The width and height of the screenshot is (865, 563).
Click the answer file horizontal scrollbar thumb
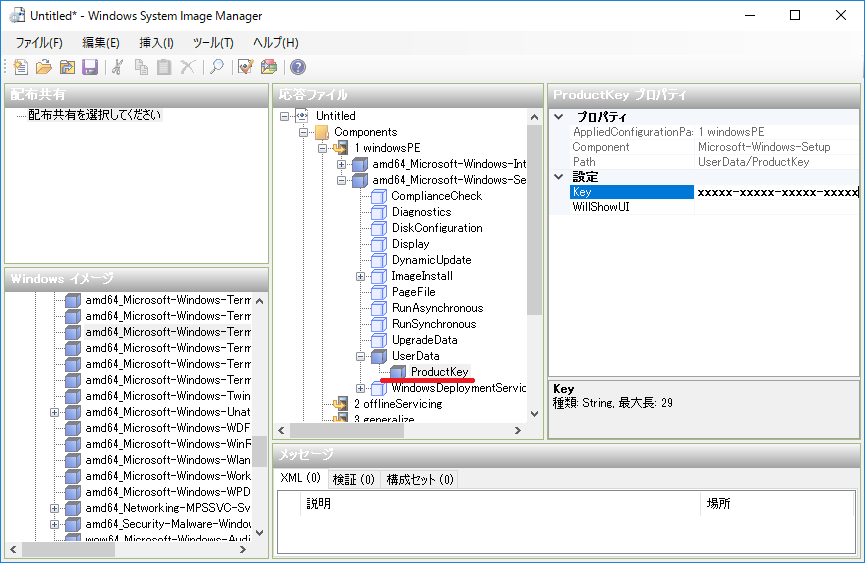coord(347,430)
